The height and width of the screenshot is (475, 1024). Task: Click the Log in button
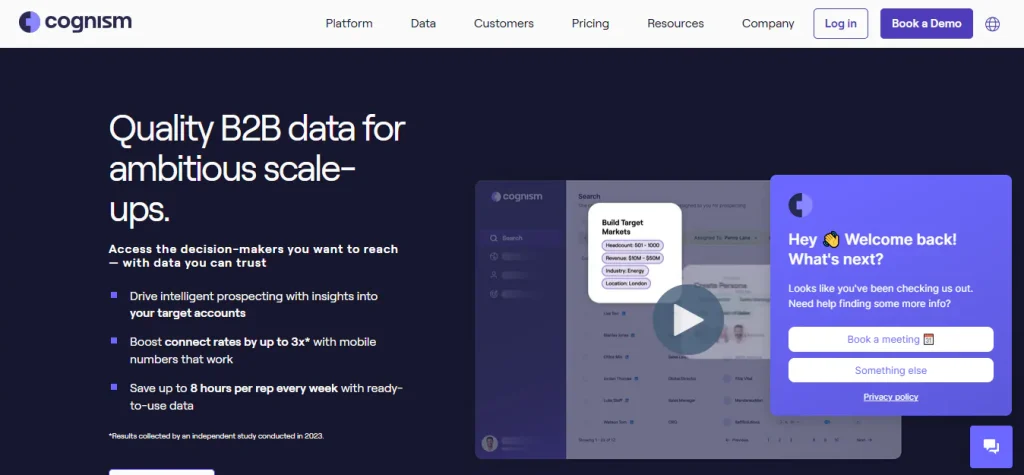point(840,24)
